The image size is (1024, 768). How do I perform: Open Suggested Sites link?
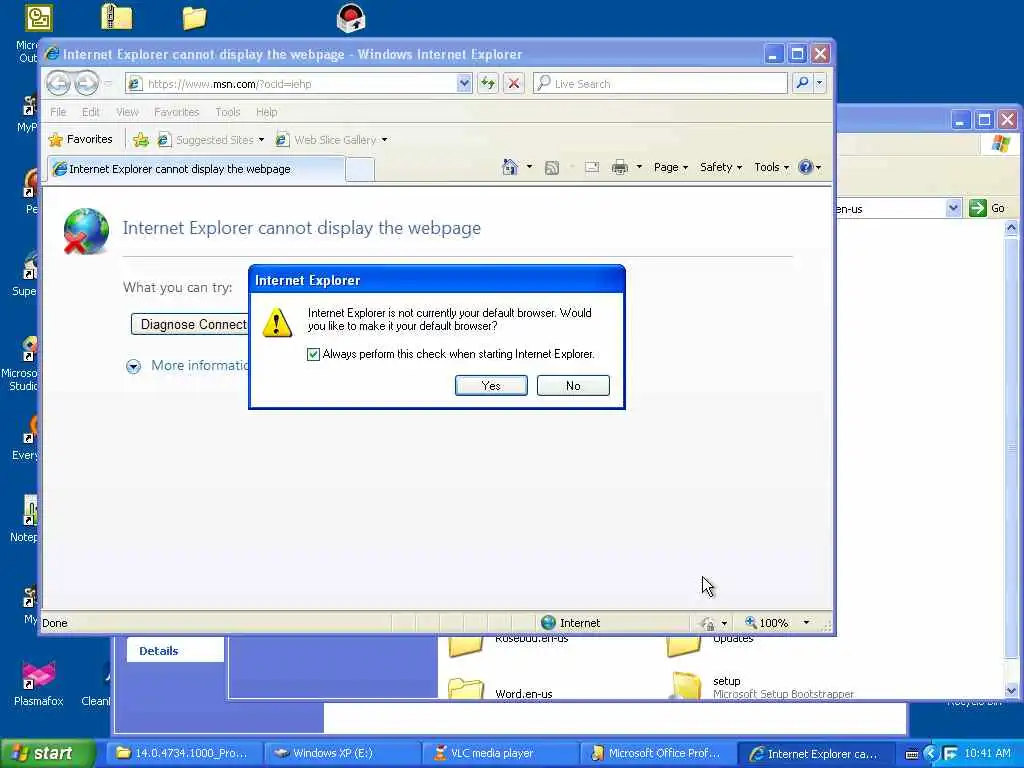[211, 140]
